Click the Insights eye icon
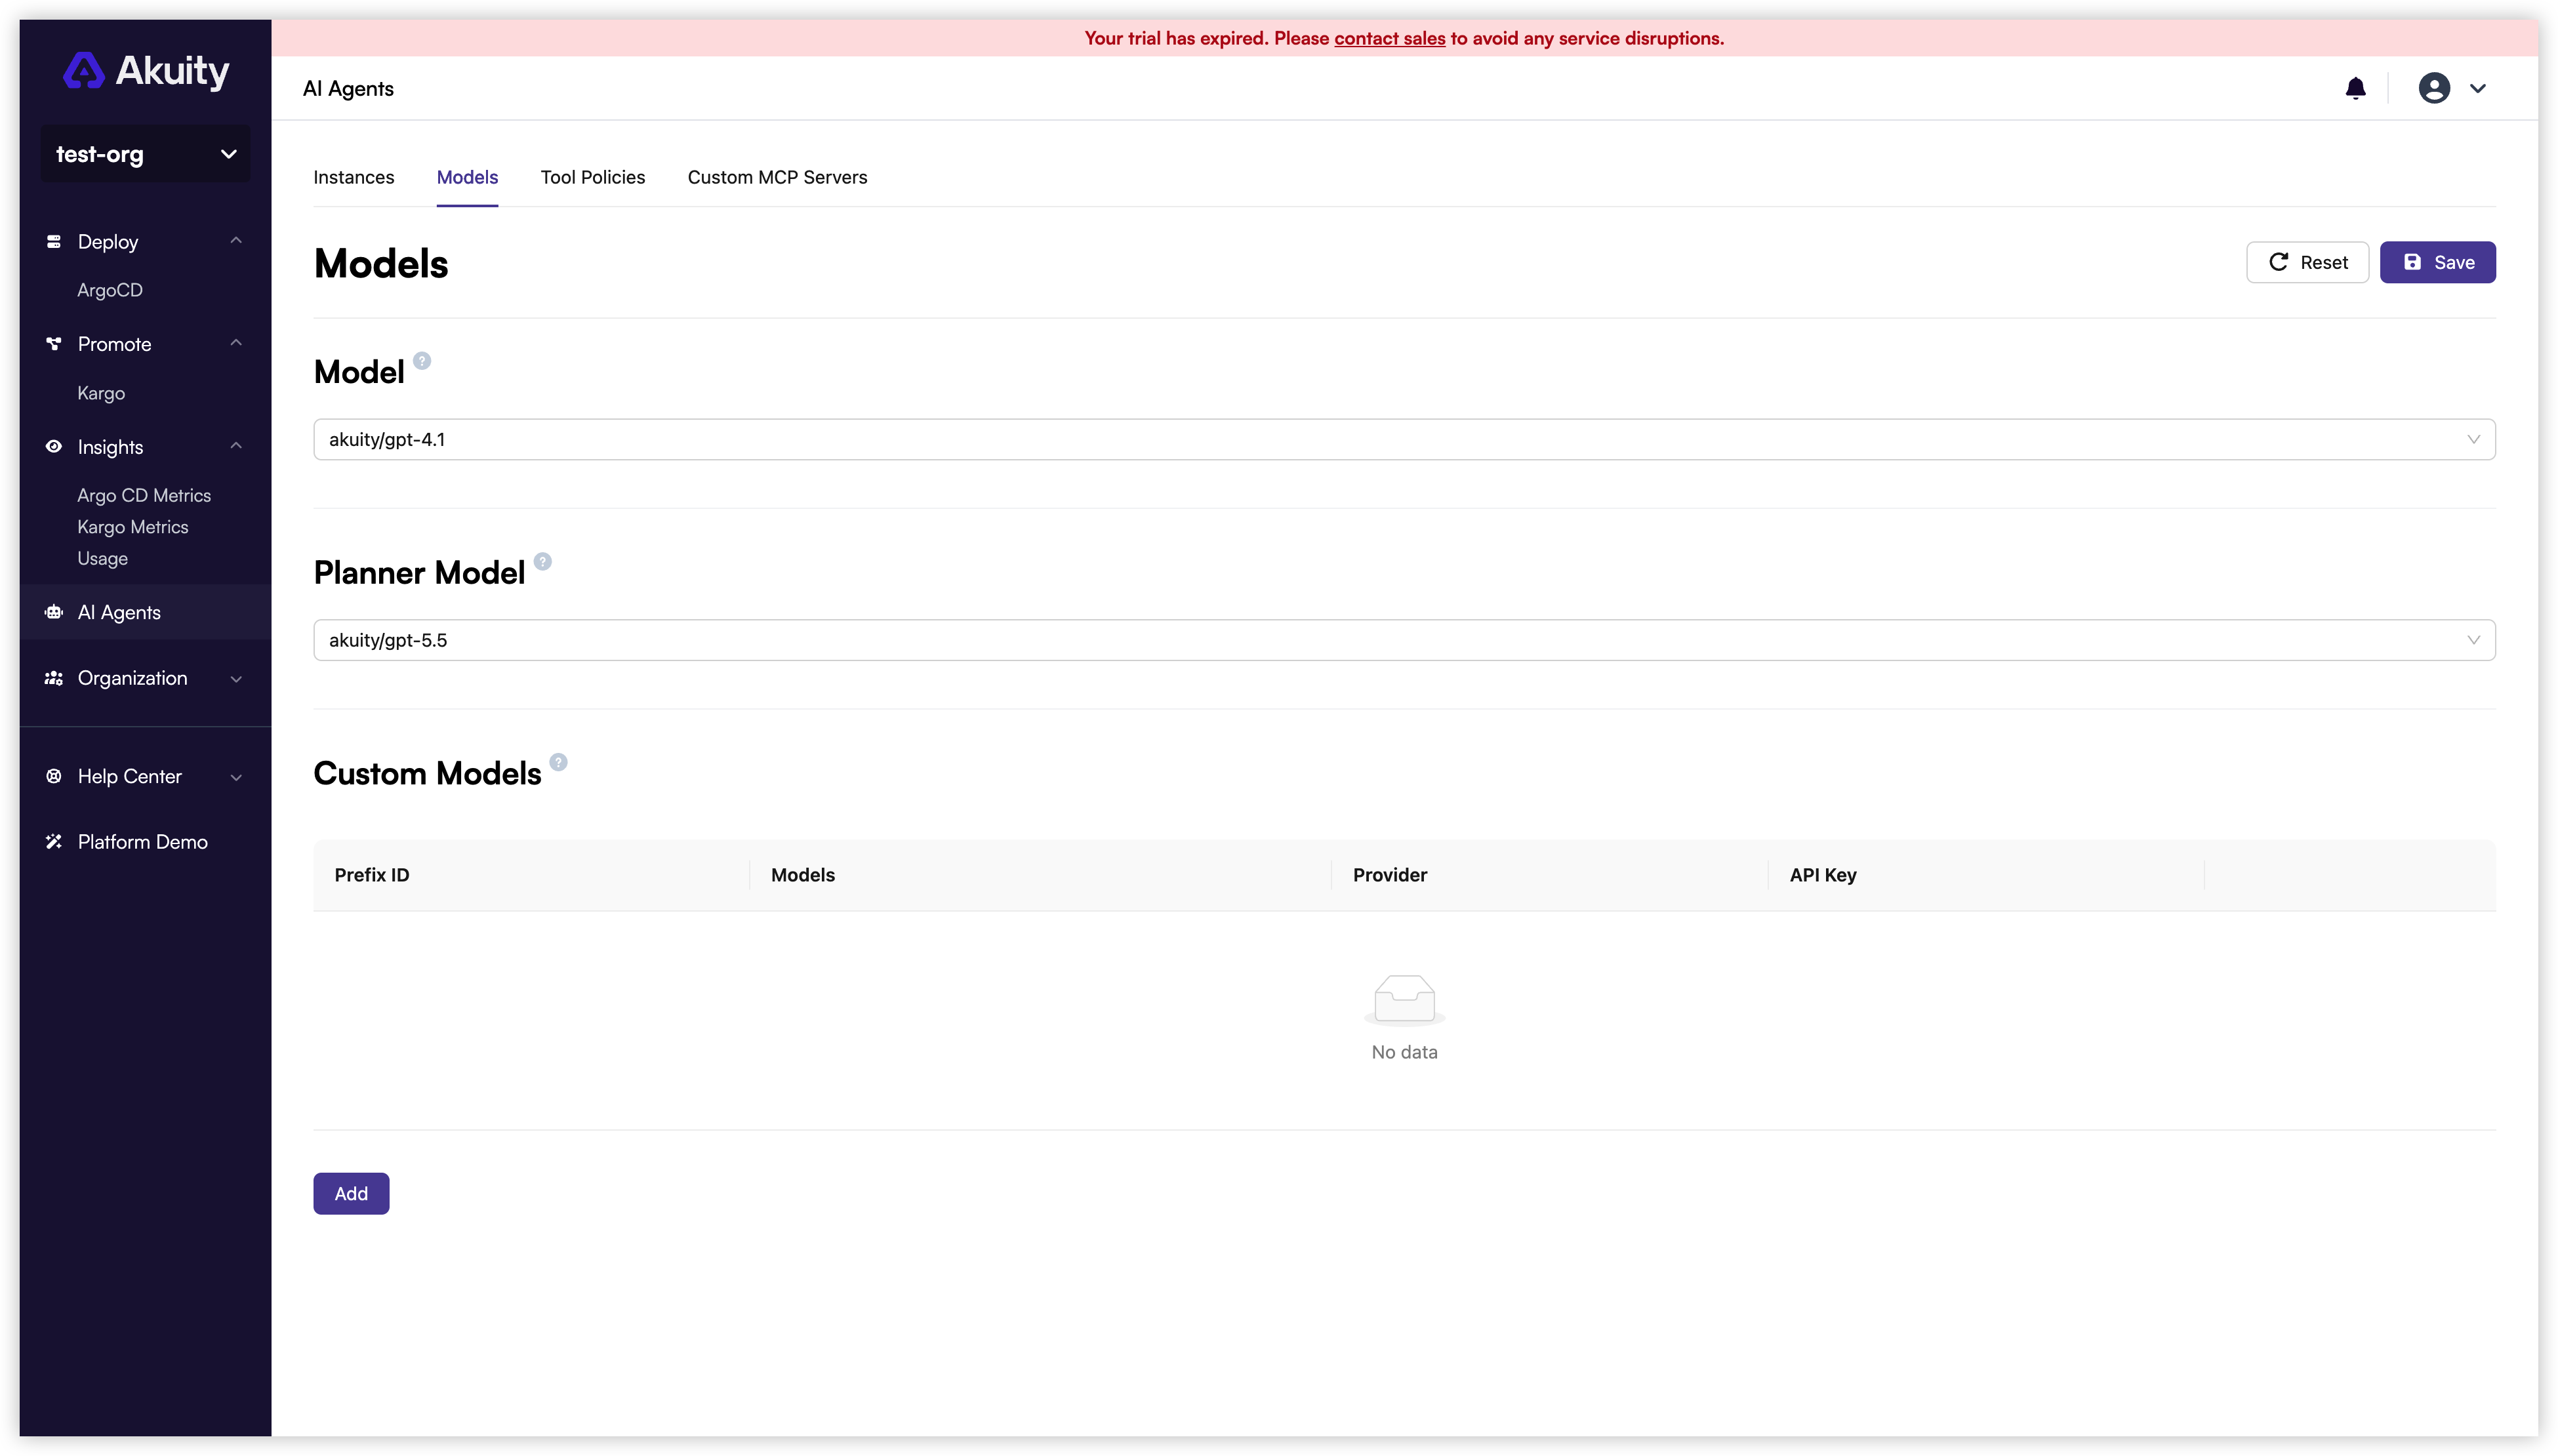Screen dimensions: 2558x1456 click(54, 447)
